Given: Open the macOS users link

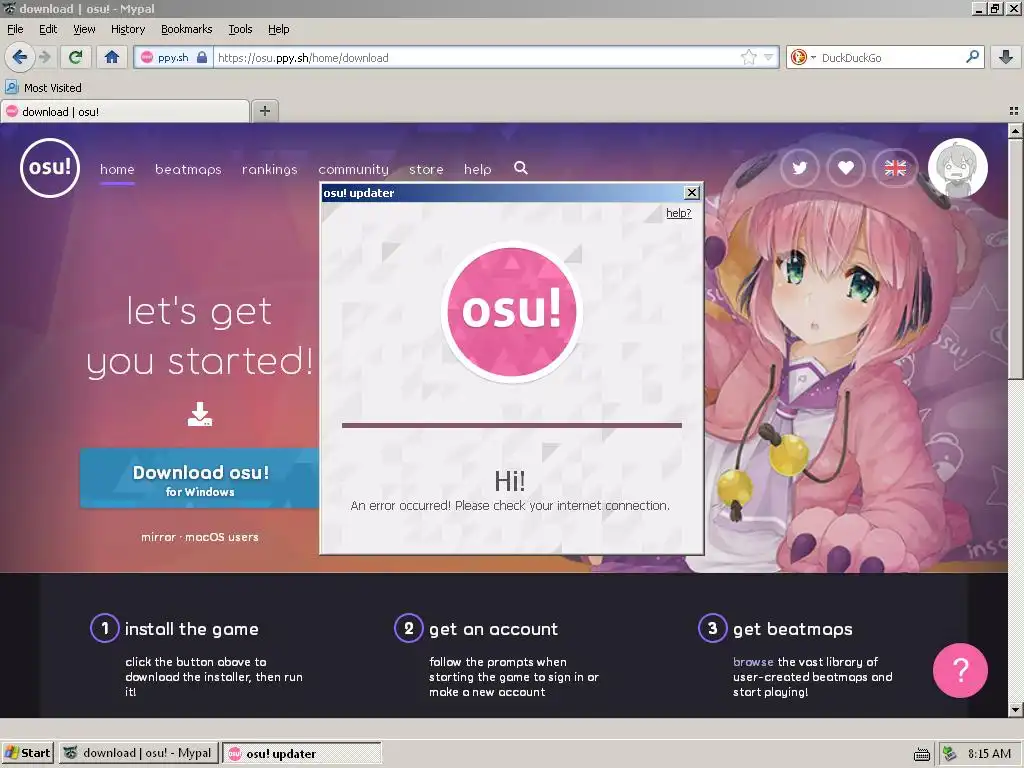Looking at the screenshot, I should tap(221, 537).
